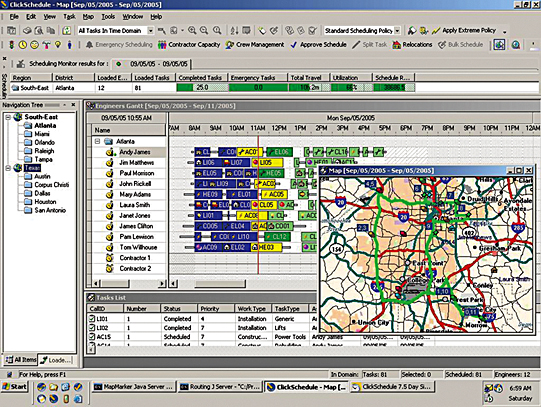Open the Task menu
This screenshot has width=541, height=407.
pos(69,17)
